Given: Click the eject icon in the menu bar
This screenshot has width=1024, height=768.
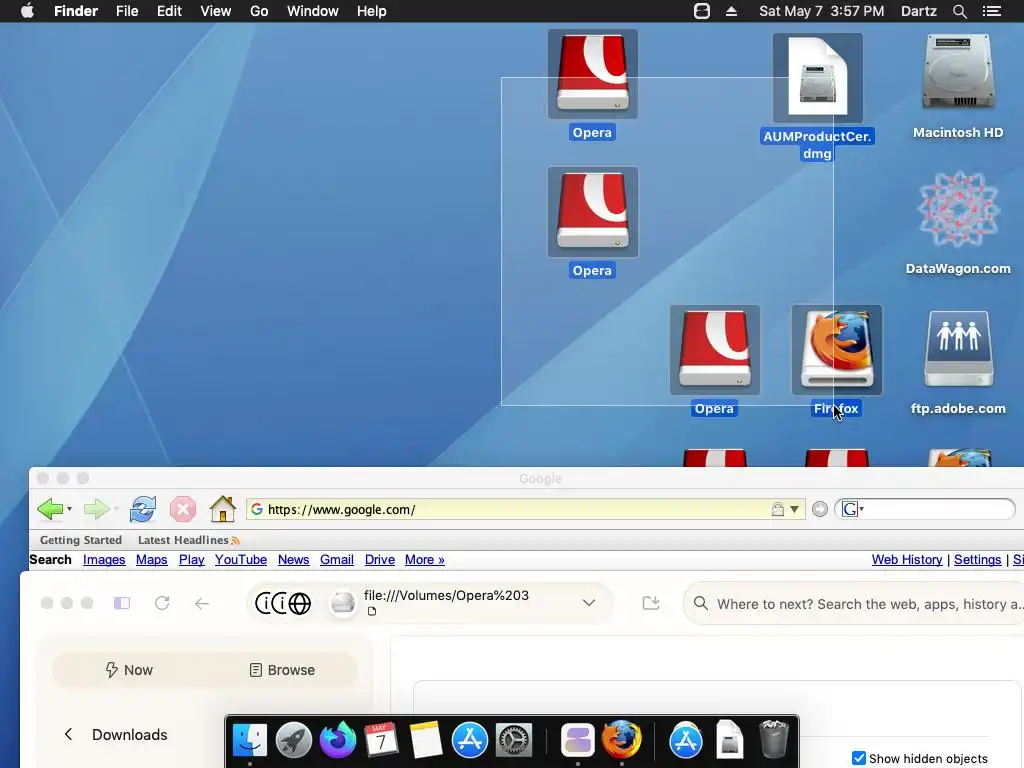Looking at the screenshot, I should [x=731, y=11].
